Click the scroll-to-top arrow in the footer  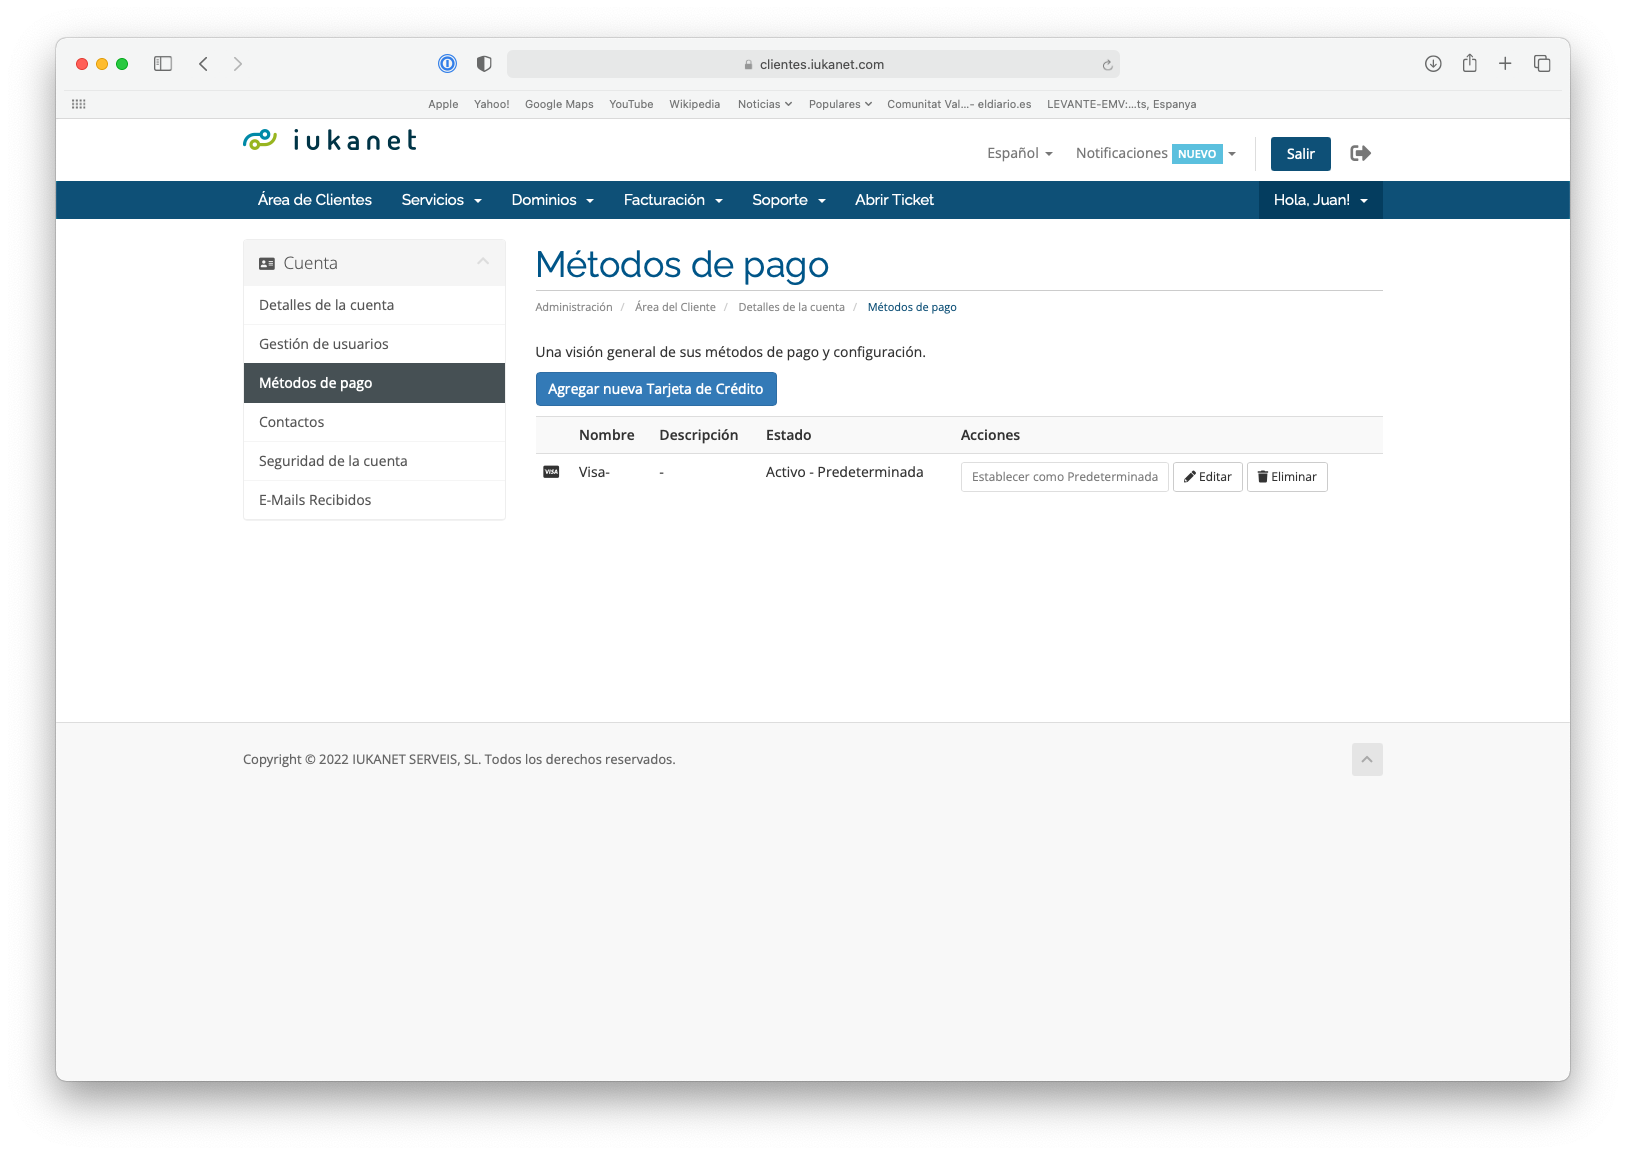click(x=1367, y=760)
